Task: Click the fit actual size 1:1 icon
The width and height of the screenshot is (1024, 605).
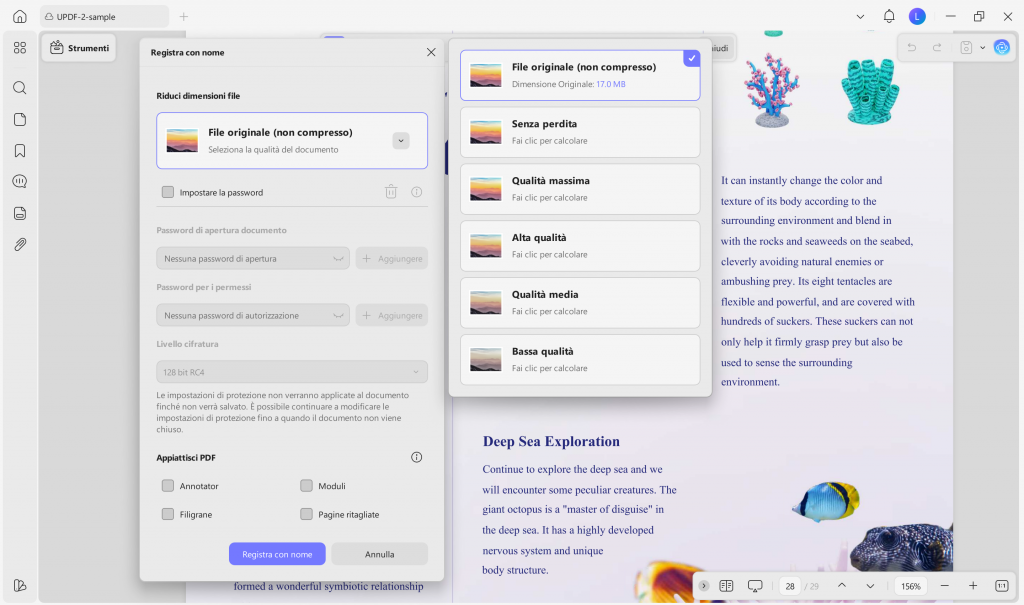Action: pos(1002,586)
